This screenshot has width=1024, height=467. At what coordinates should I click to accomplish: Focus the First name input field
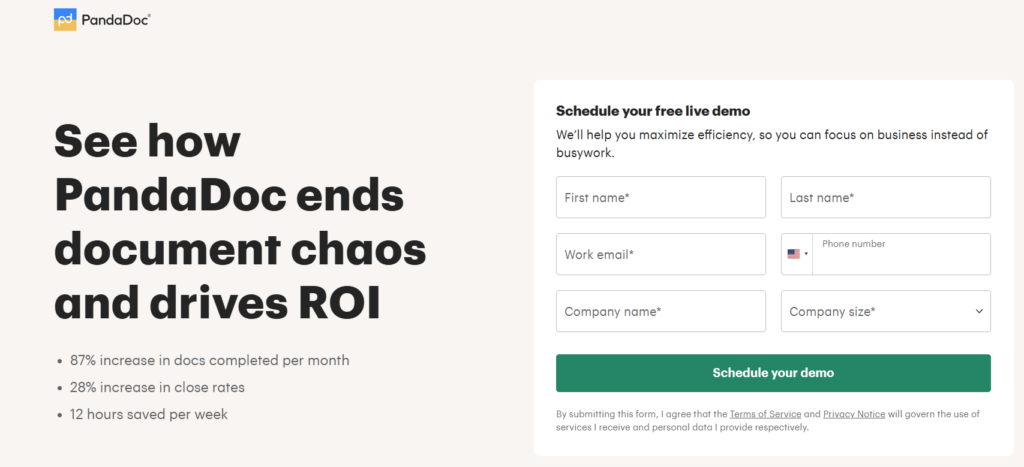pos(660,197)
